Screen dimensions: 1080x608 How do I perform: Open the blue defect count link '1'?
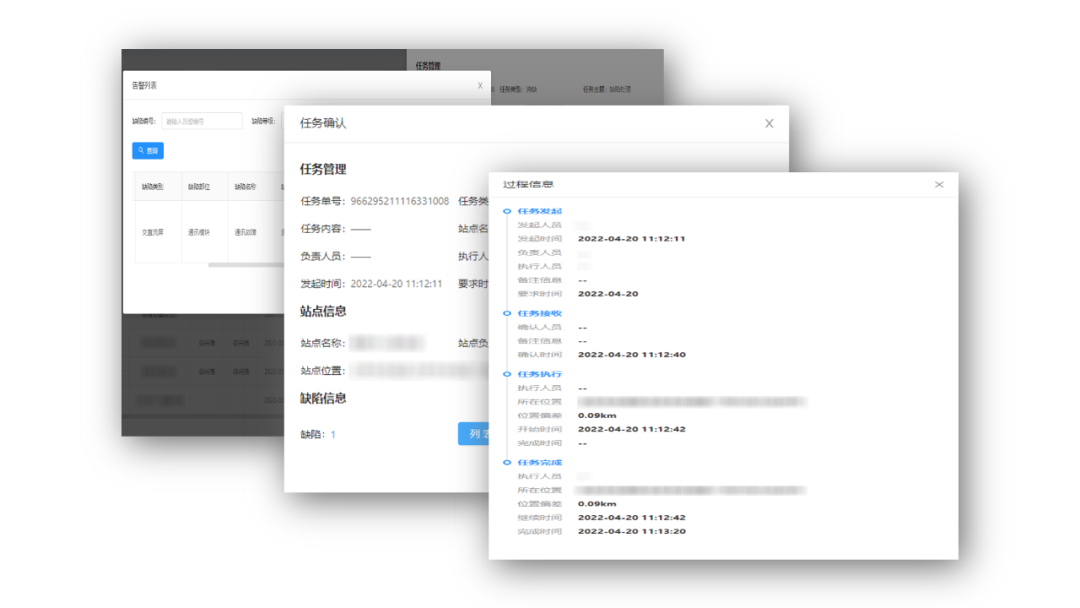point(333,434)
